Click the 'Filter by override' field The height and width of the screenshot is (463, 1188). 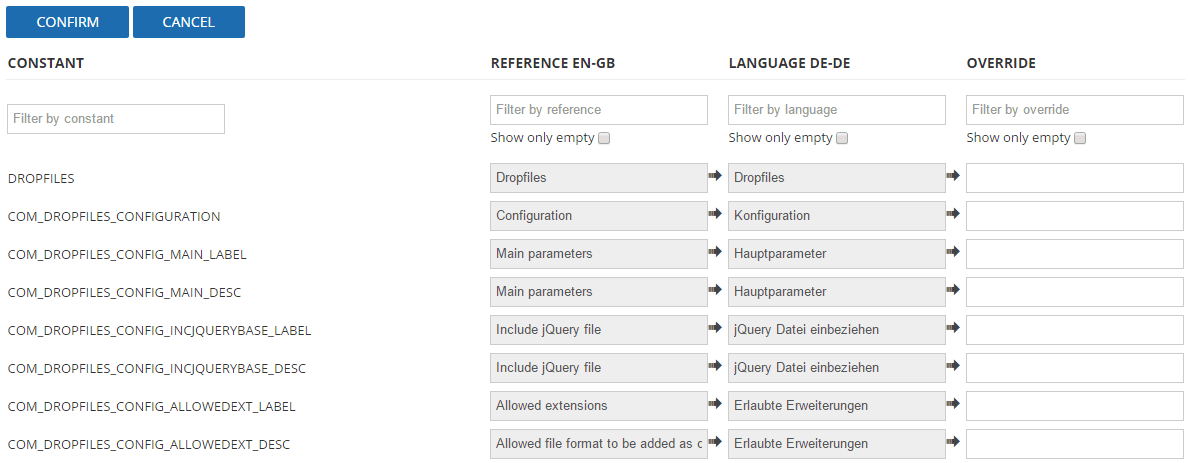(x=1074, y=110)
